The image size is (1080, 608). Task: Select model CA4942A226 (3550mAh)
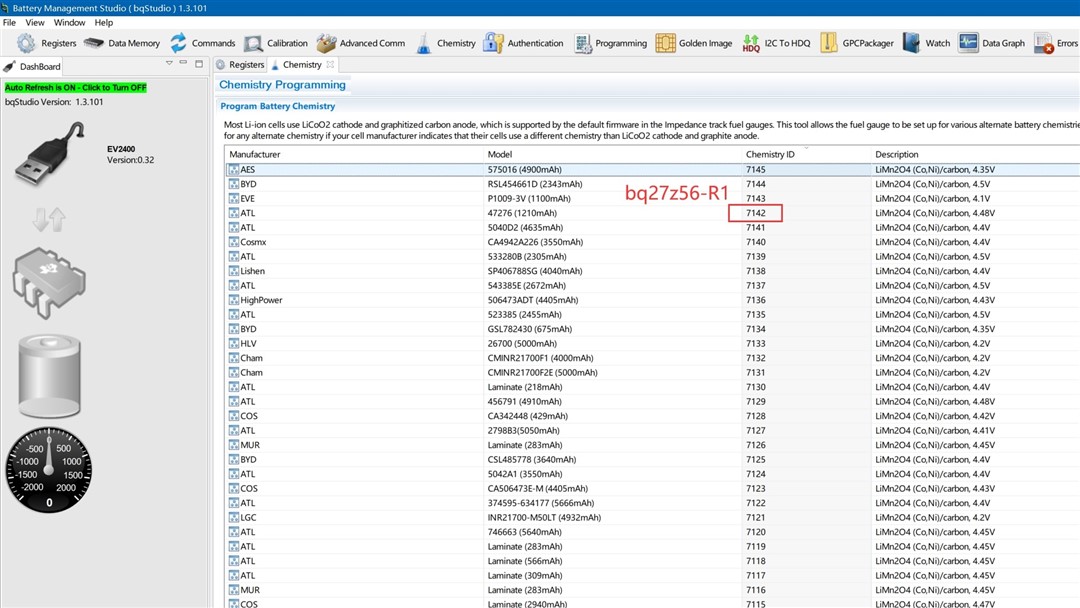coord(535,242)
